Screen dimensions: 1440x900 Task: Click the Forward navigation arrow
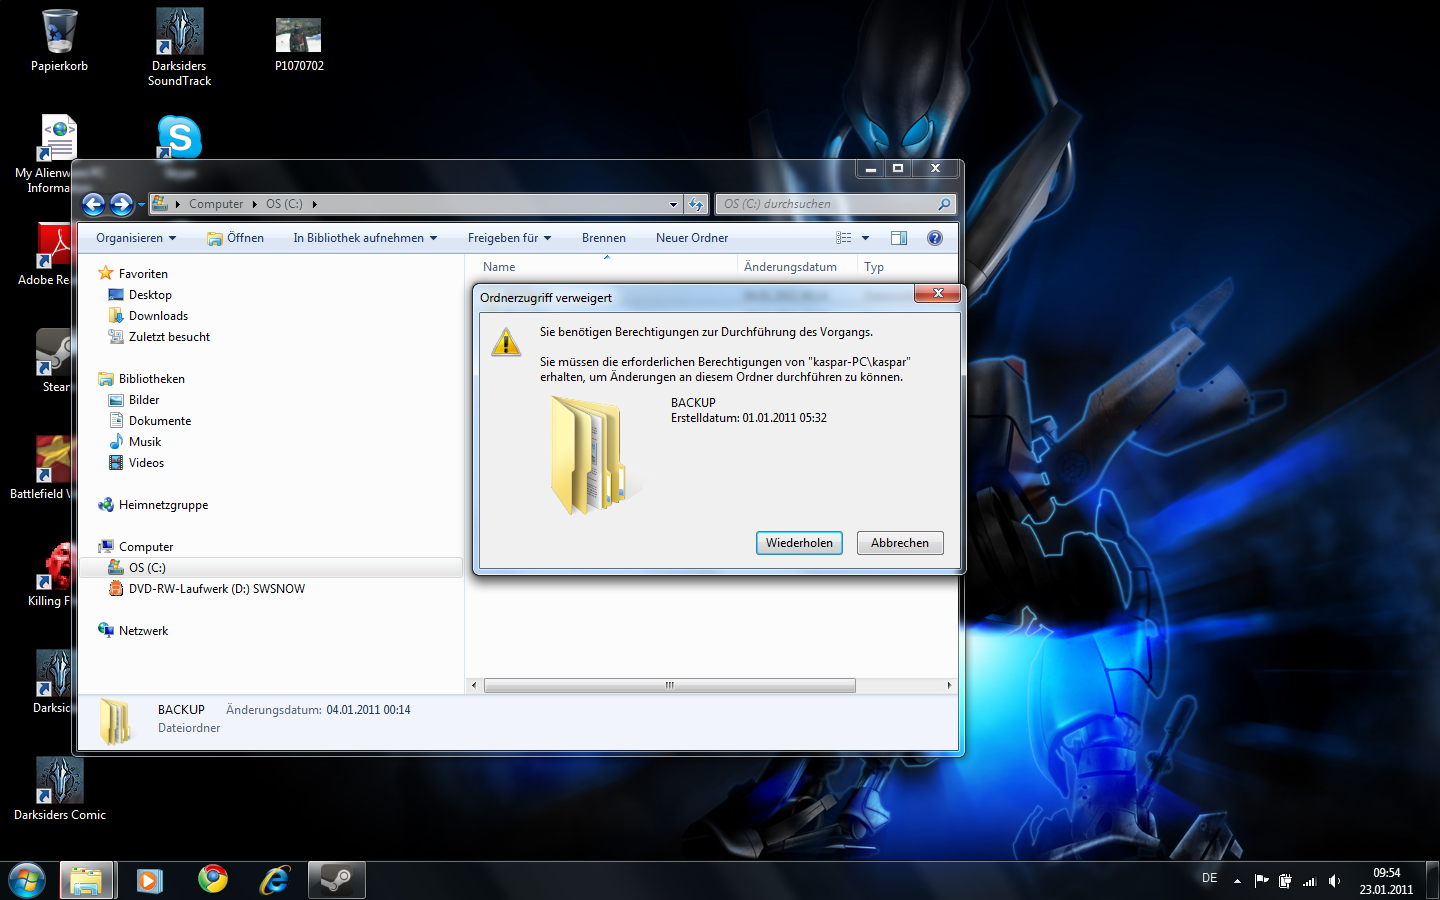[x=121, y=204]
